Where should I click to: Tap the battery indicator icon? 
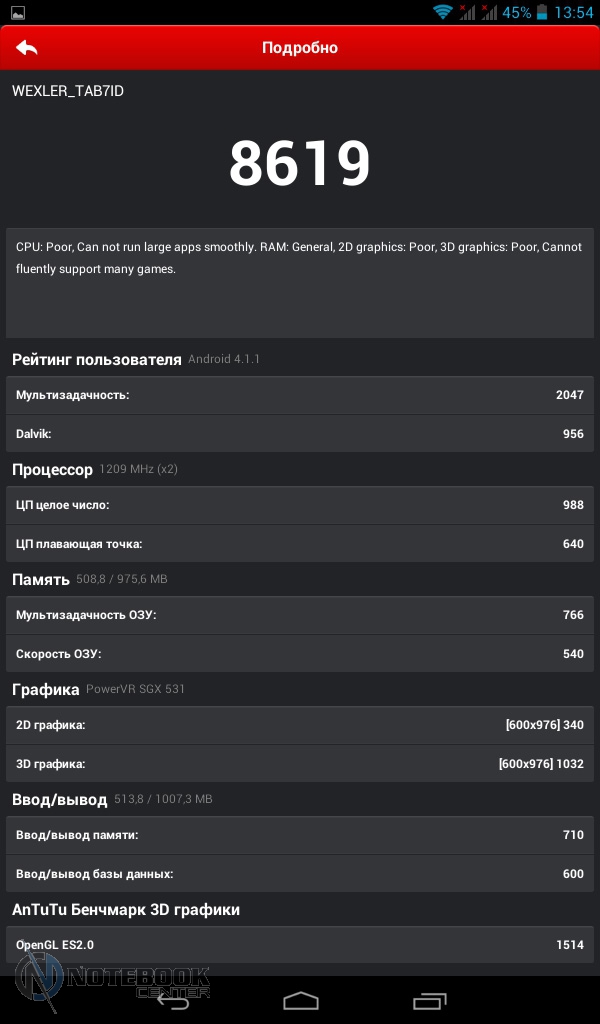tap(543, 12)
